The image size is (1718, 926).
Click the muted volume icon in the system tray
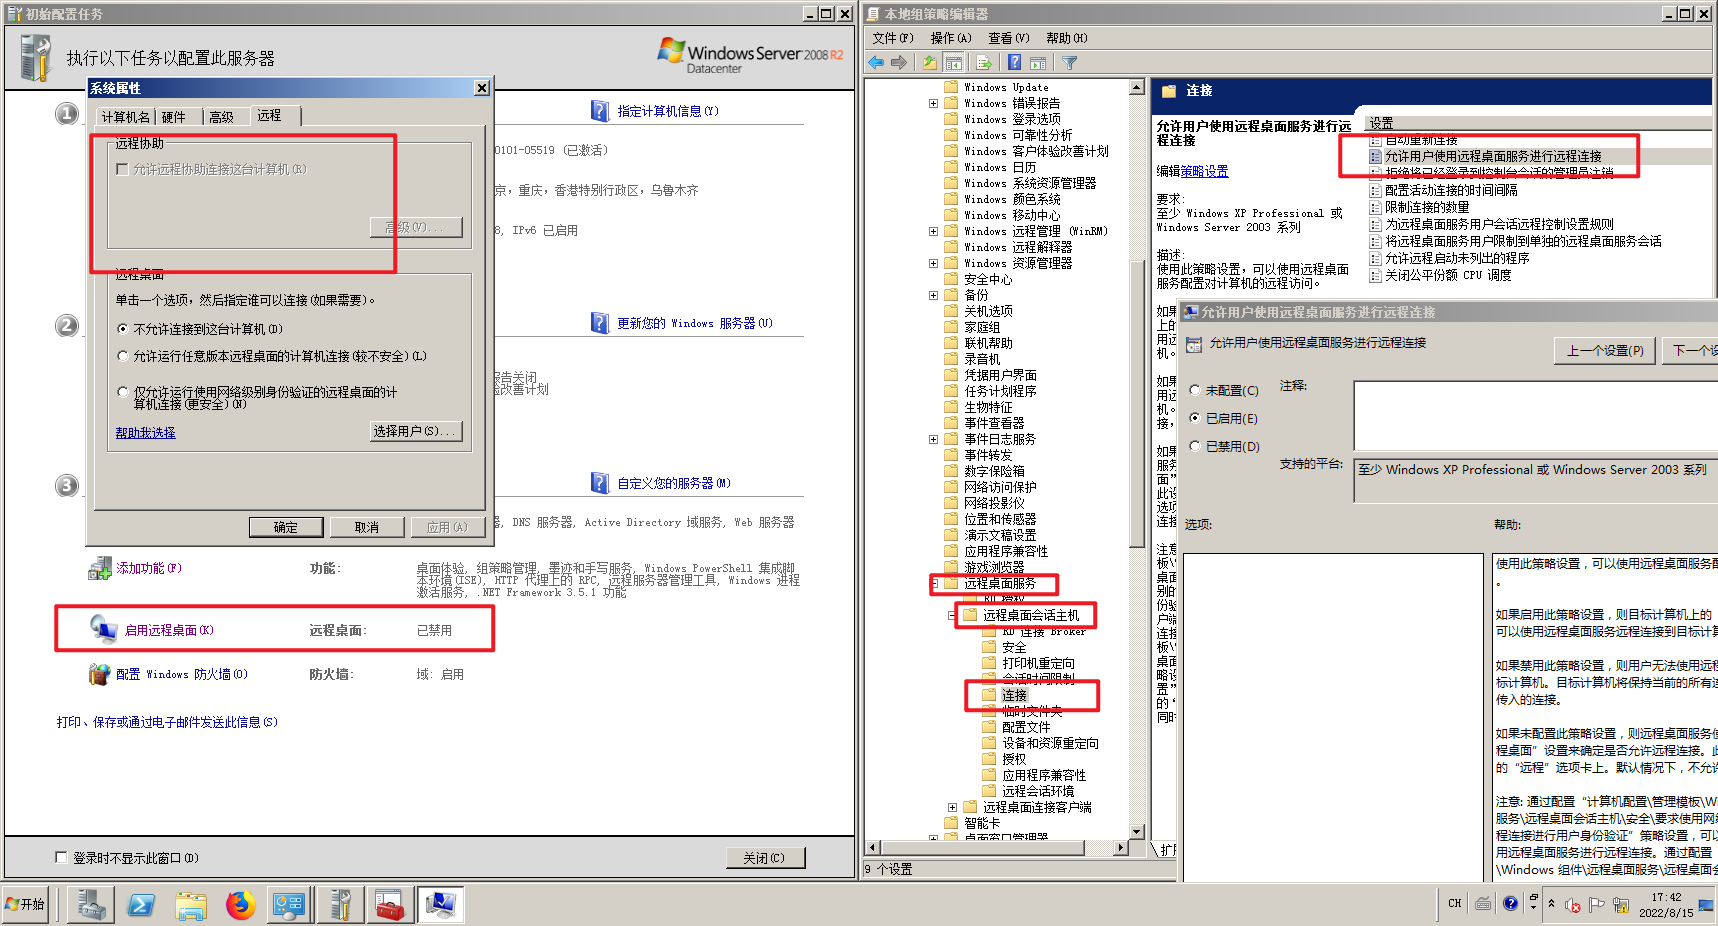tap(1573, 905)
